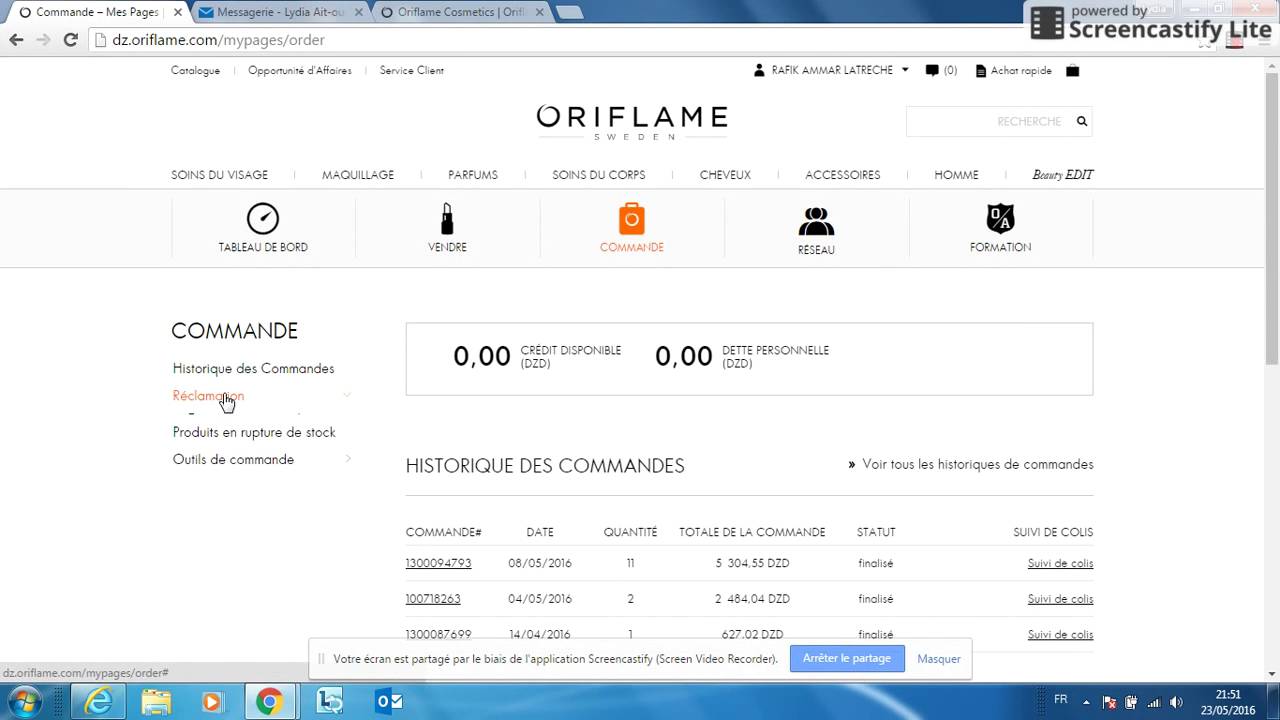Click Suivi de colis for order 1300094793
Image resolution: width=1280 pixels, height=720 pixels.
coord(1060,563)
